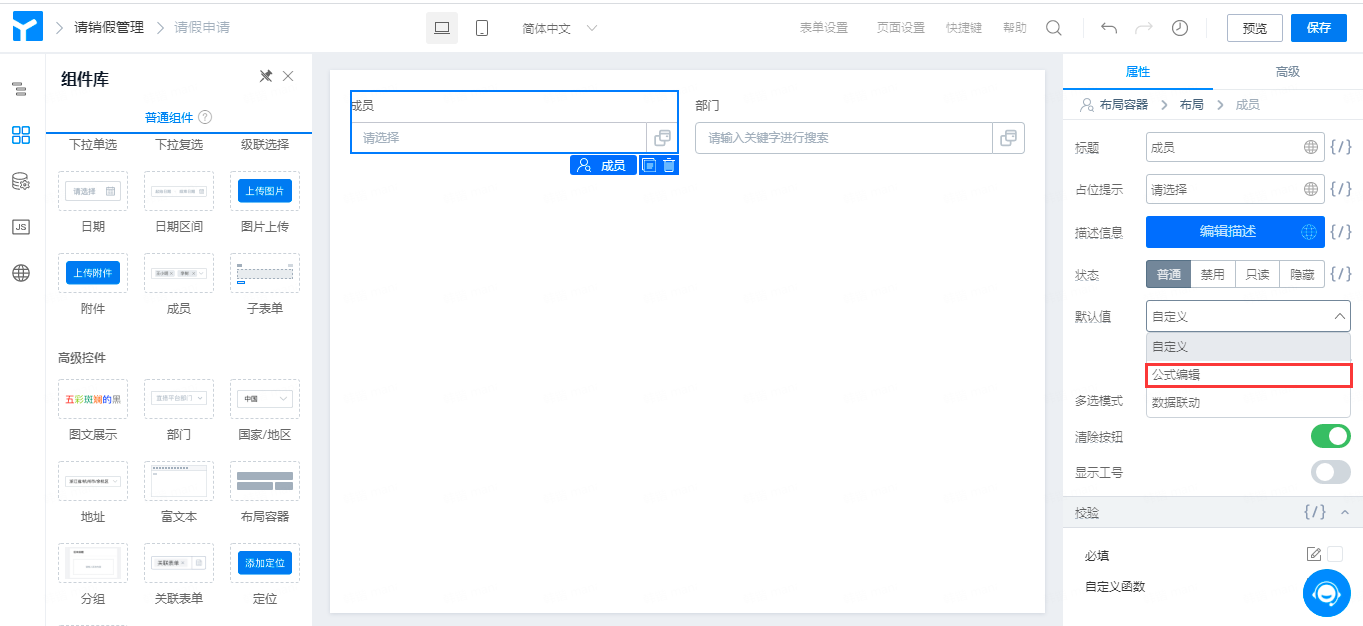Bind variable for 占位提示 property
Viewport: 1363px width, 626px height.
click(x=1341, y=189)
